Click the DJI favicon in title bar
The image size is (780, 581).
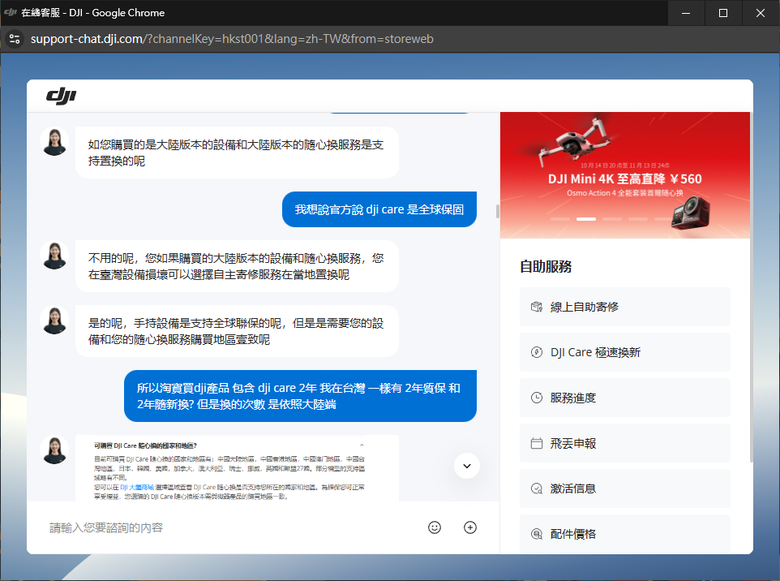tap(10, 12)
